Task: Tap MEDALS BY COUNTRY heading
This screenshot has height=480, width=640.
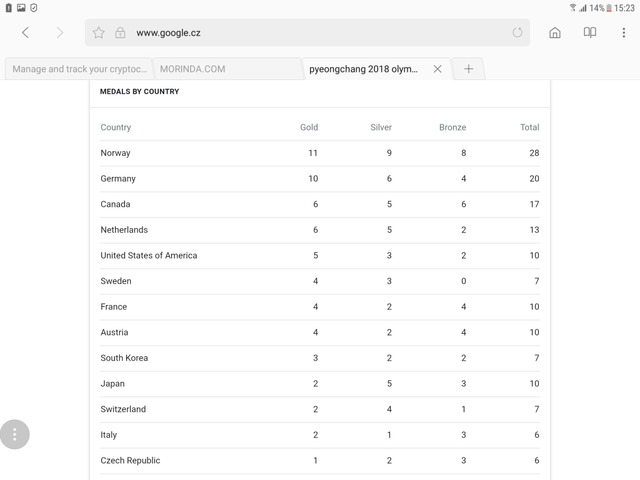Action: pyautogui.click(x=140, y=91)
